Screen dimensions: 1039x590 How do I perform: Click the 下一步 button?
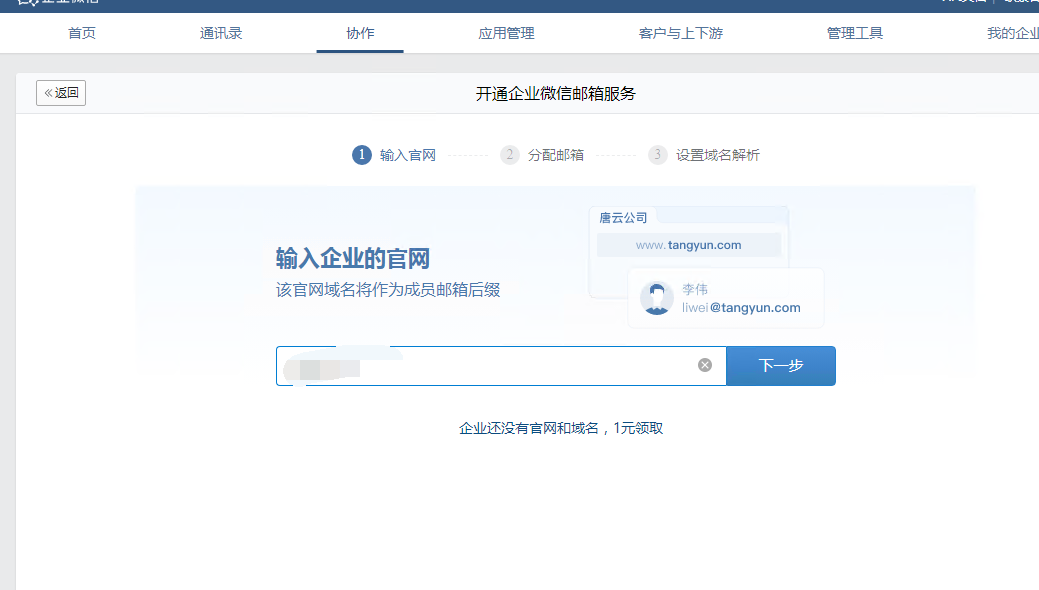point(781,365)
